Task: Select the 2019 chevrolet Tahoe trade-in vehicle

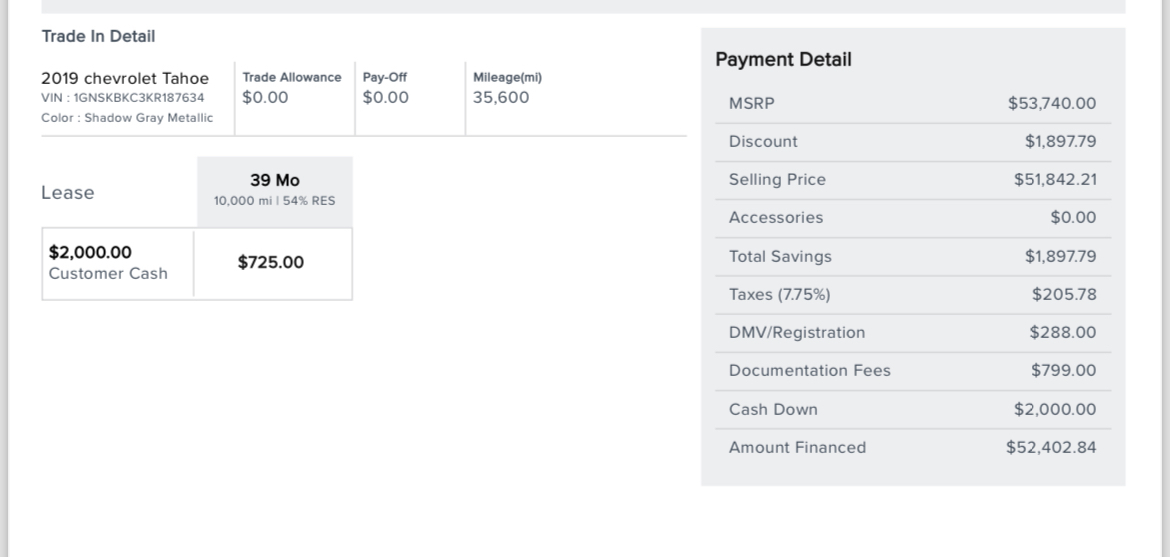Action: click(x=125, y=79)
